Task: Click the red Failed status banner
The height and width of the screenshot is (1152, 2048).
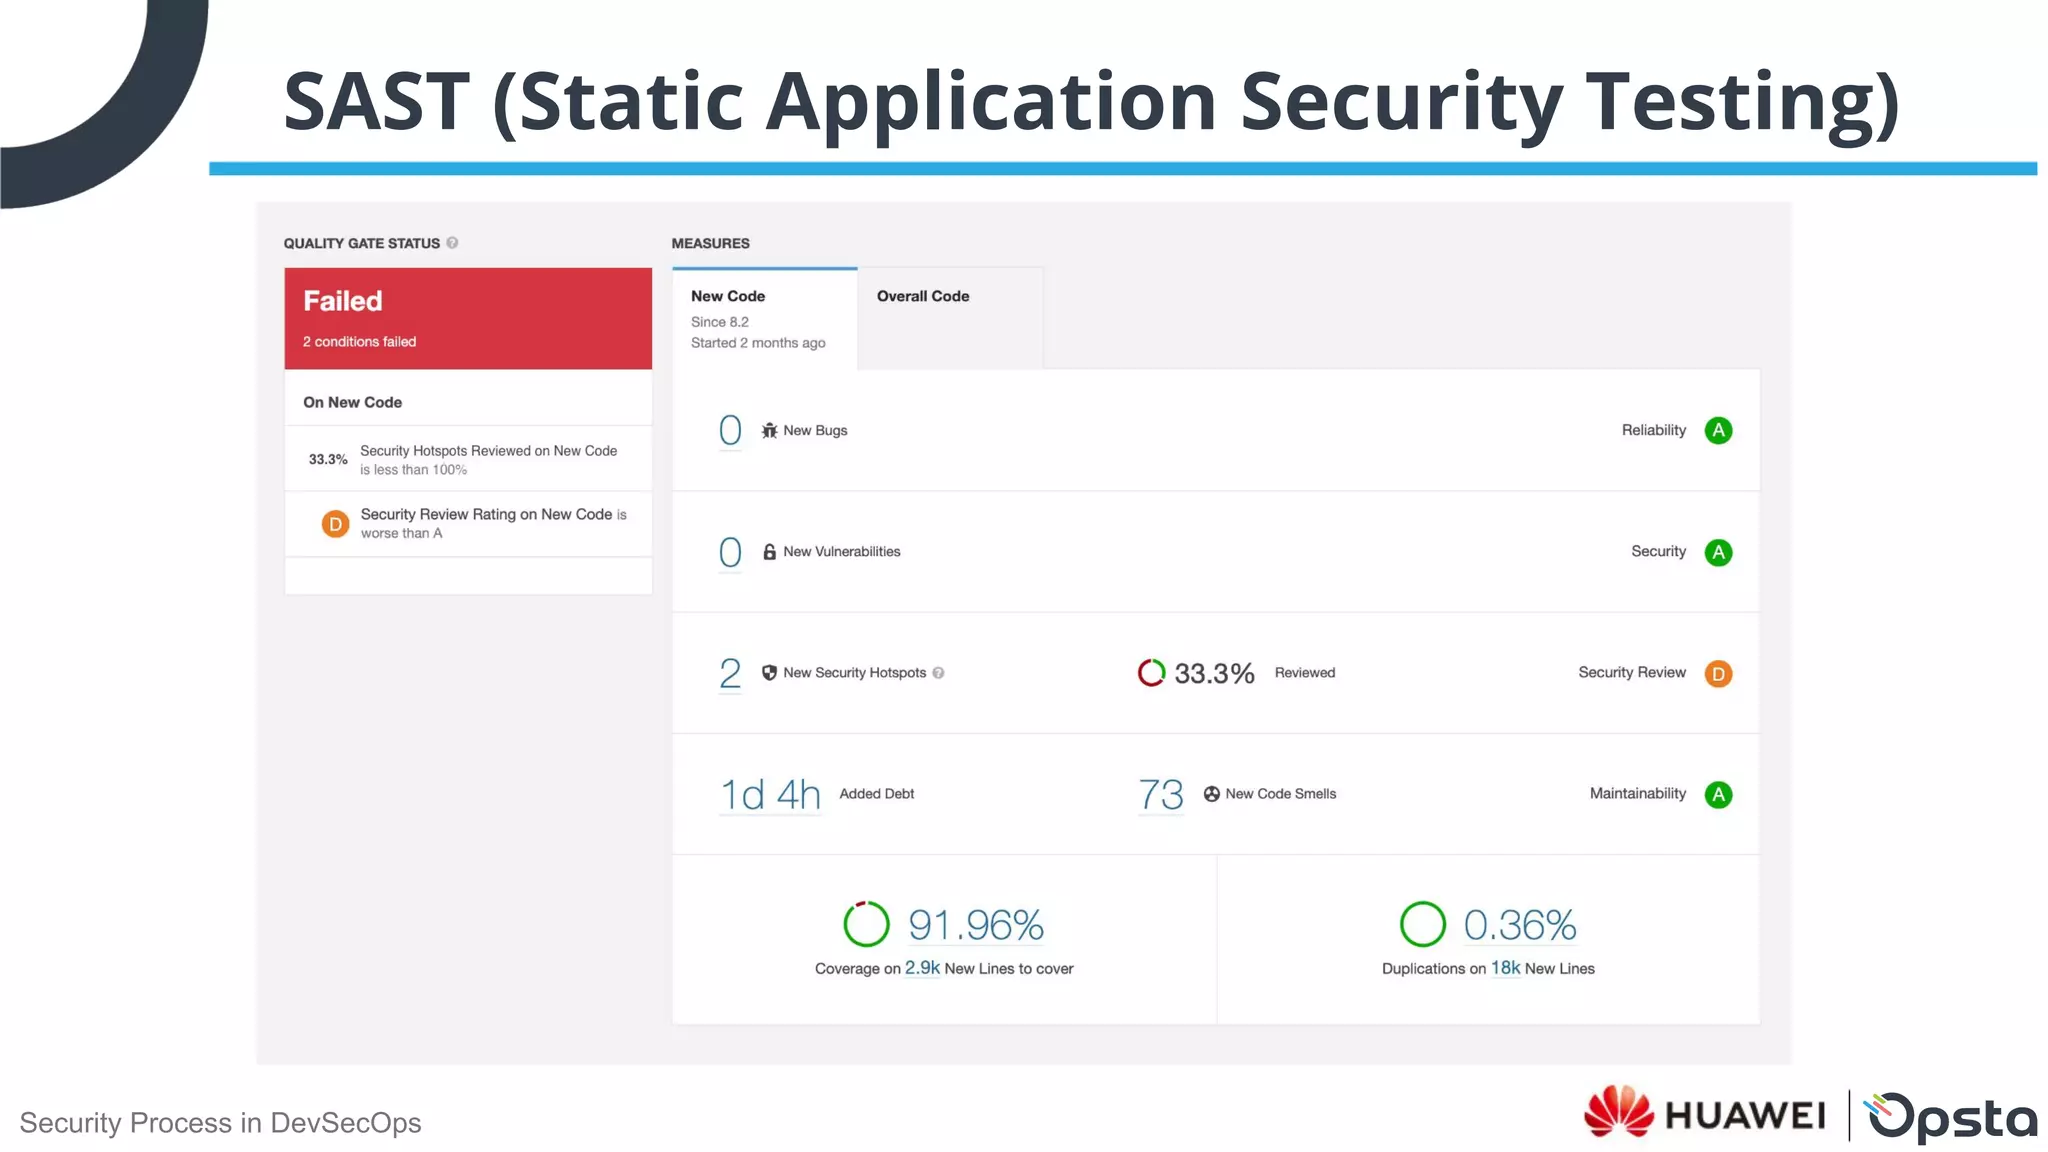Action: 468,318
